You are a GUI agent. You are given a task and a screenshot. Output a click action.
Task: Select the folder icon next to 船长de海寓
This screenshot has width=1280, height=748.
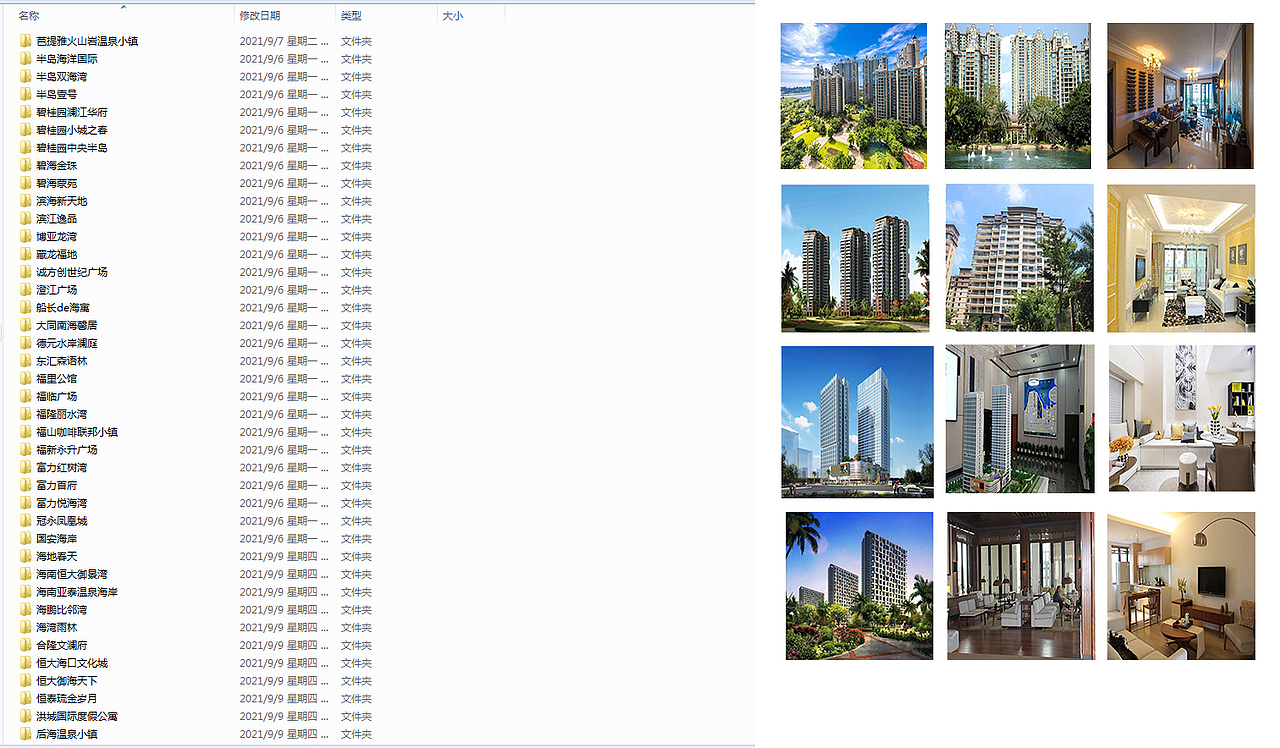tap(26, 308)
